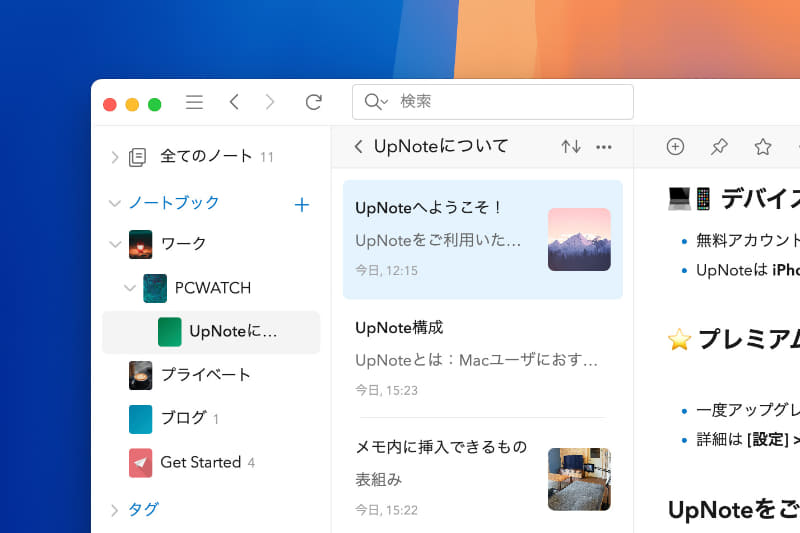Viewport: 800px width, 533px height.
Task: Open the Get Started notebook
Action: pyautogui.click(x=201, y=463)
